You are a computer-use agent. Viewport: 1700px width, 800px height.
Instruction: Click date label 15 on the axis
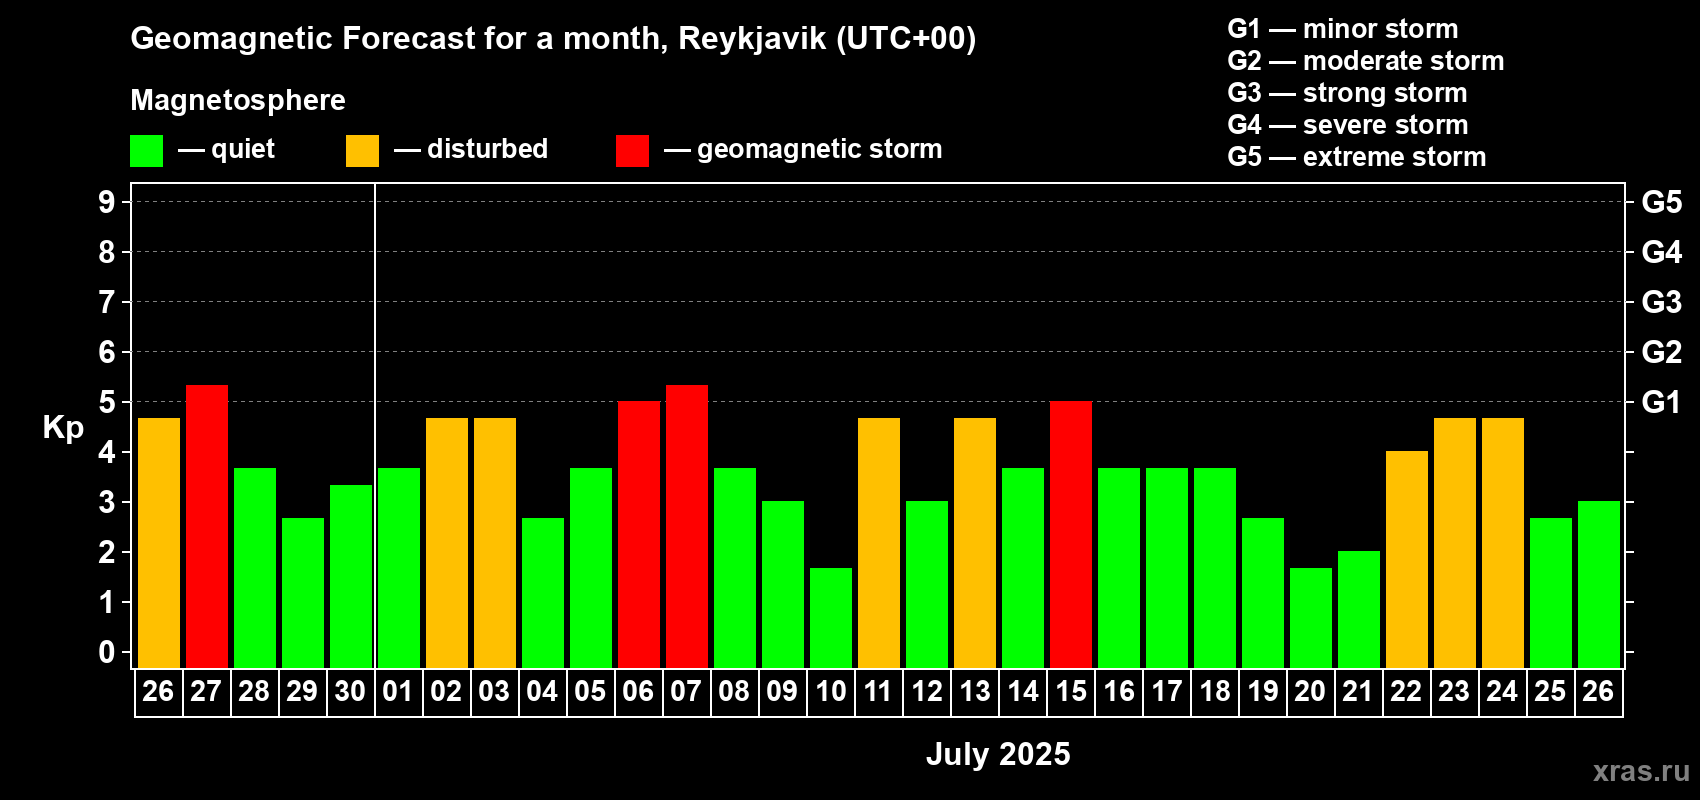click(1071, 692)
